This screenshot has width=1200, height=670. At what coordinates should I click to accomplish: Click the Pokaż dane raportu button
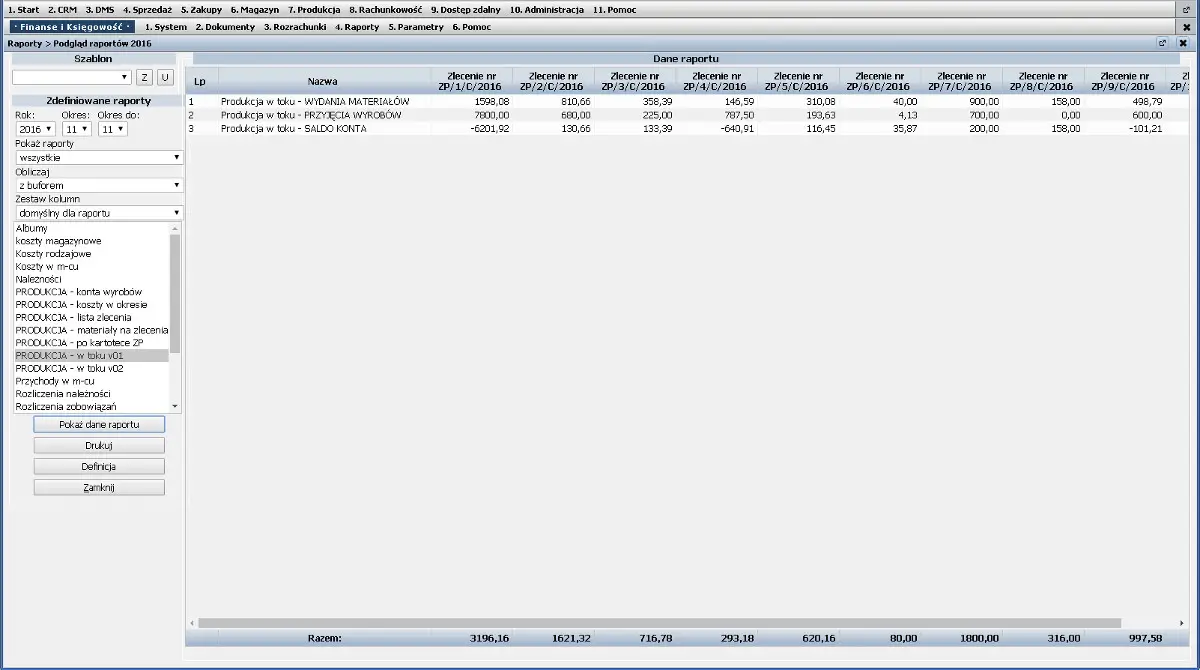pos(99,424)
